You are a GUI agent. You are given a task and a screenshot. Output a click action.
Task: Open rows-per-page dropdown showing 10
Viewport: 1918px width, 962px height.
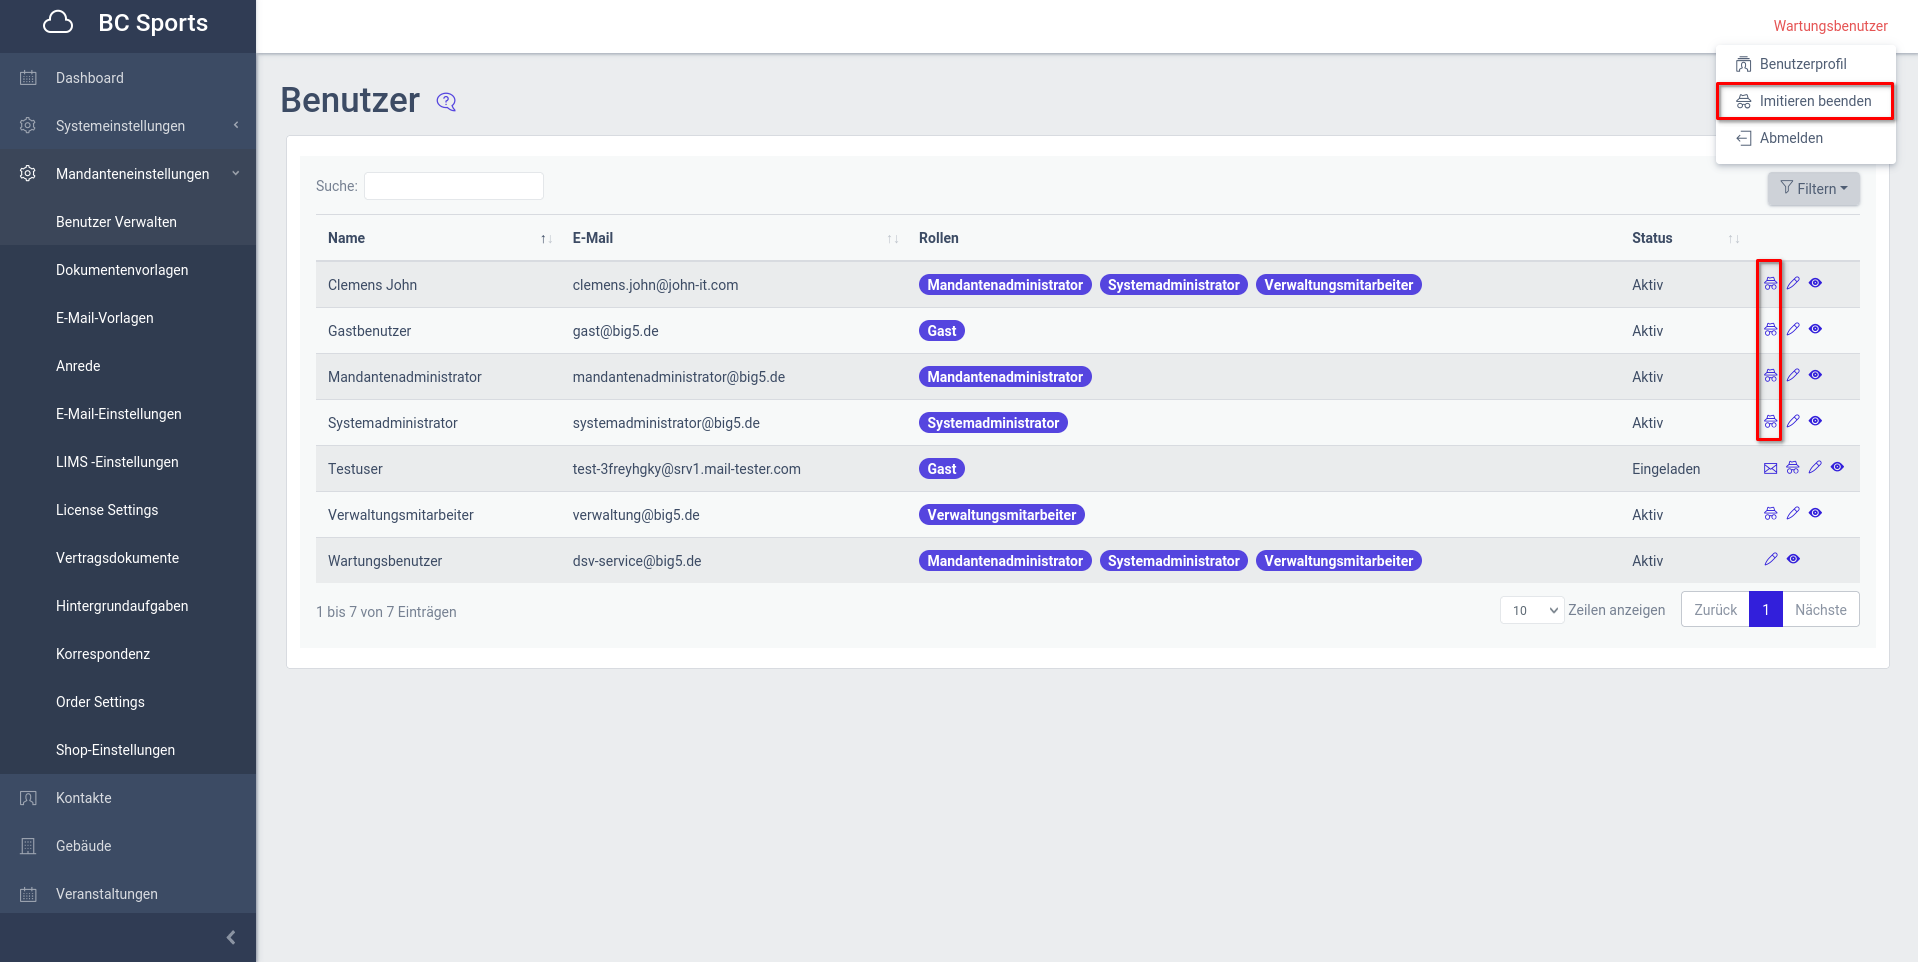point(1531,610)
